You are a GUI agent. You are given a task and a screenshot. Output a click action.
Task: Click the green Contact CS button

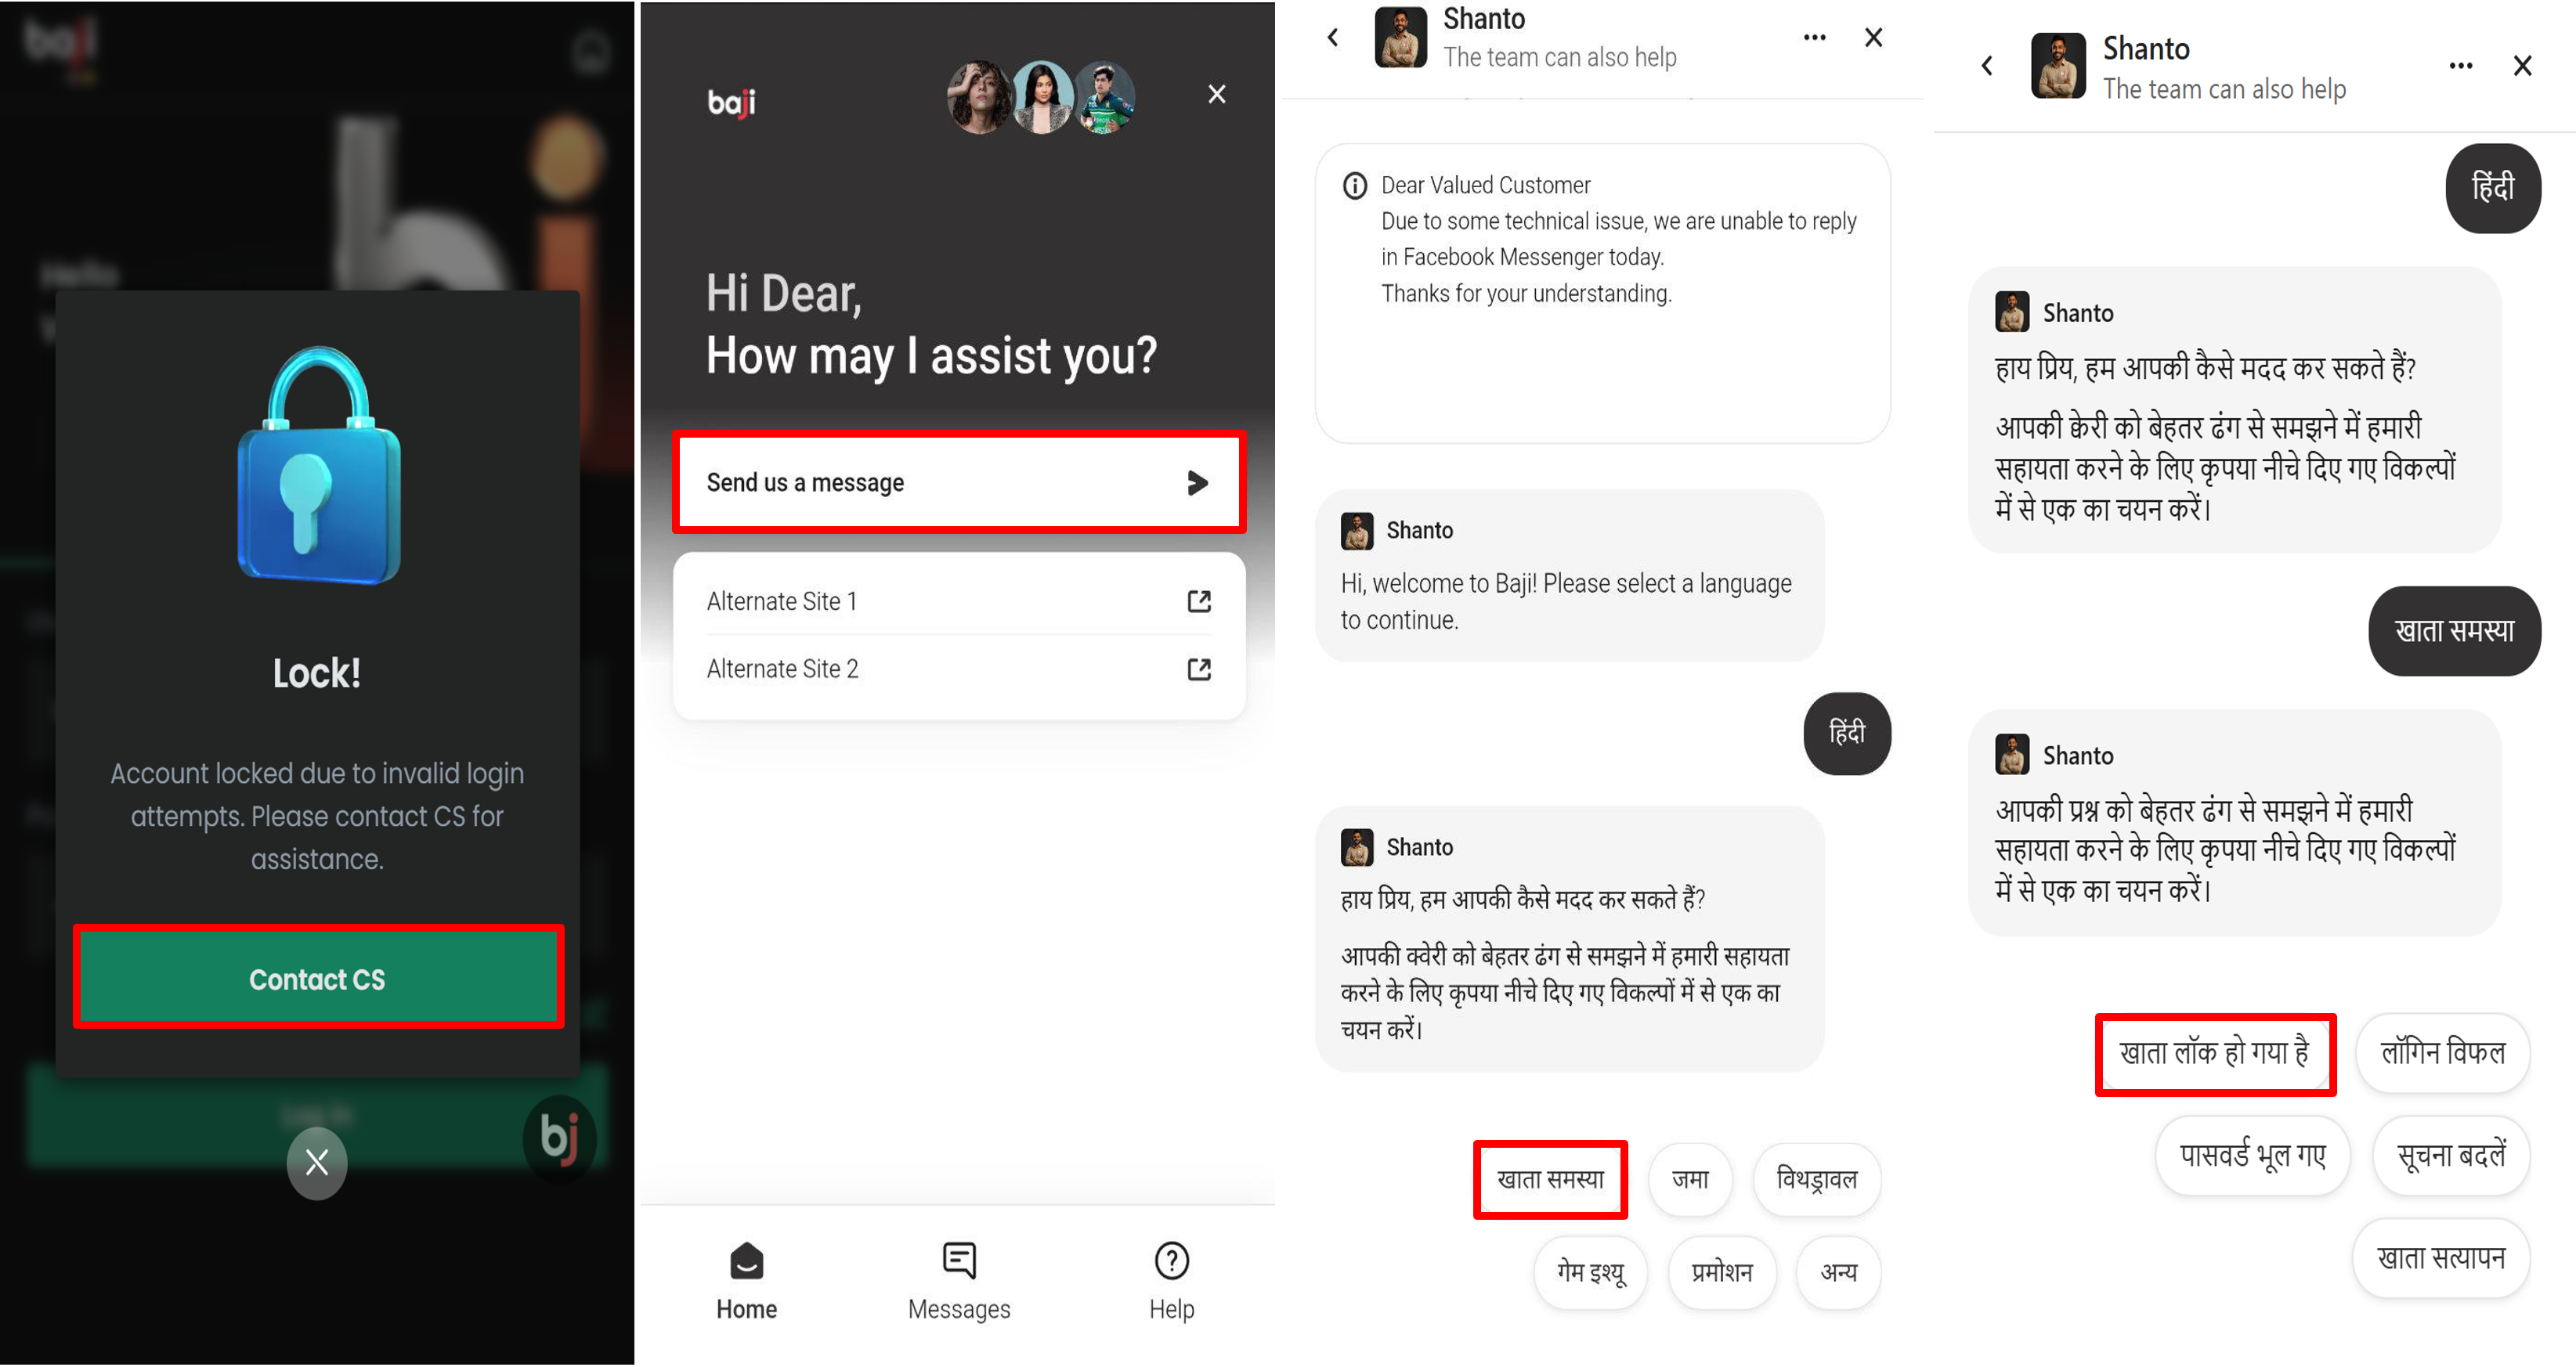[318, 978]
